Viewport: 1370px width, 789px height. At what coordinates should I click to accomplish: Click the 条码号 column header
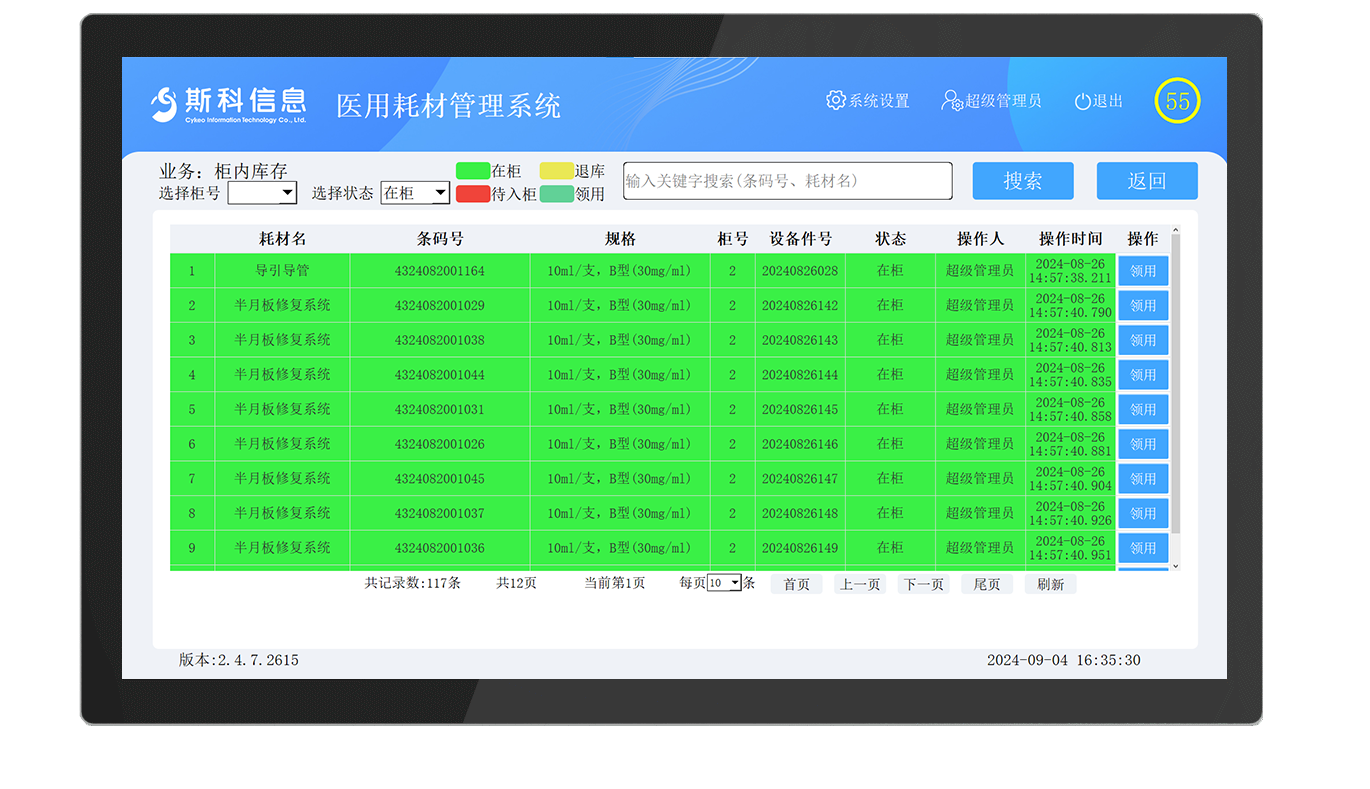coord(438,239)
